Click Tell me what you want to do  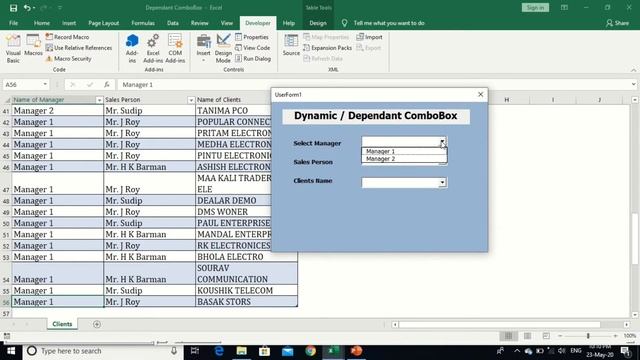click(389, 23)
